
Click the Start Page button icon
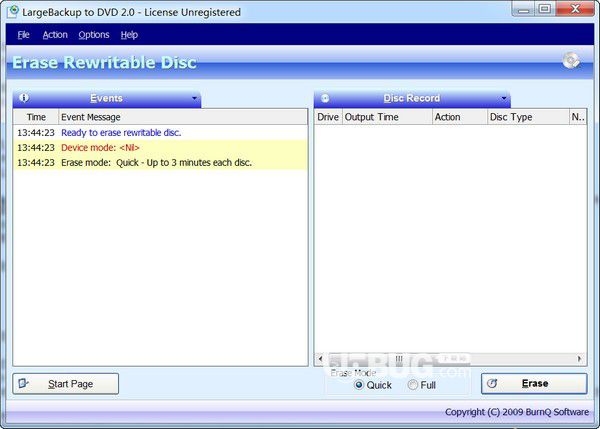point(24,383)
